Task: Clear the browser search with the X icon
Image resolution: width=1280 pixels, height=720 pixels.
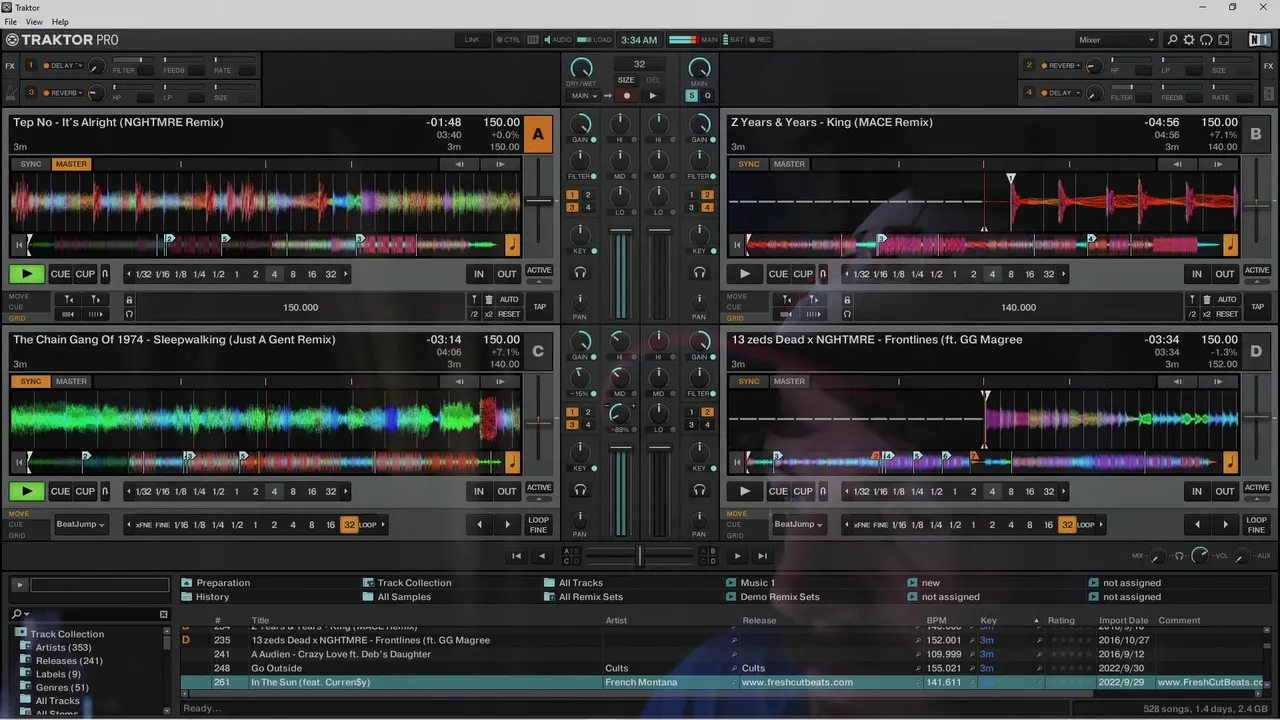Action: coord(164,614)
